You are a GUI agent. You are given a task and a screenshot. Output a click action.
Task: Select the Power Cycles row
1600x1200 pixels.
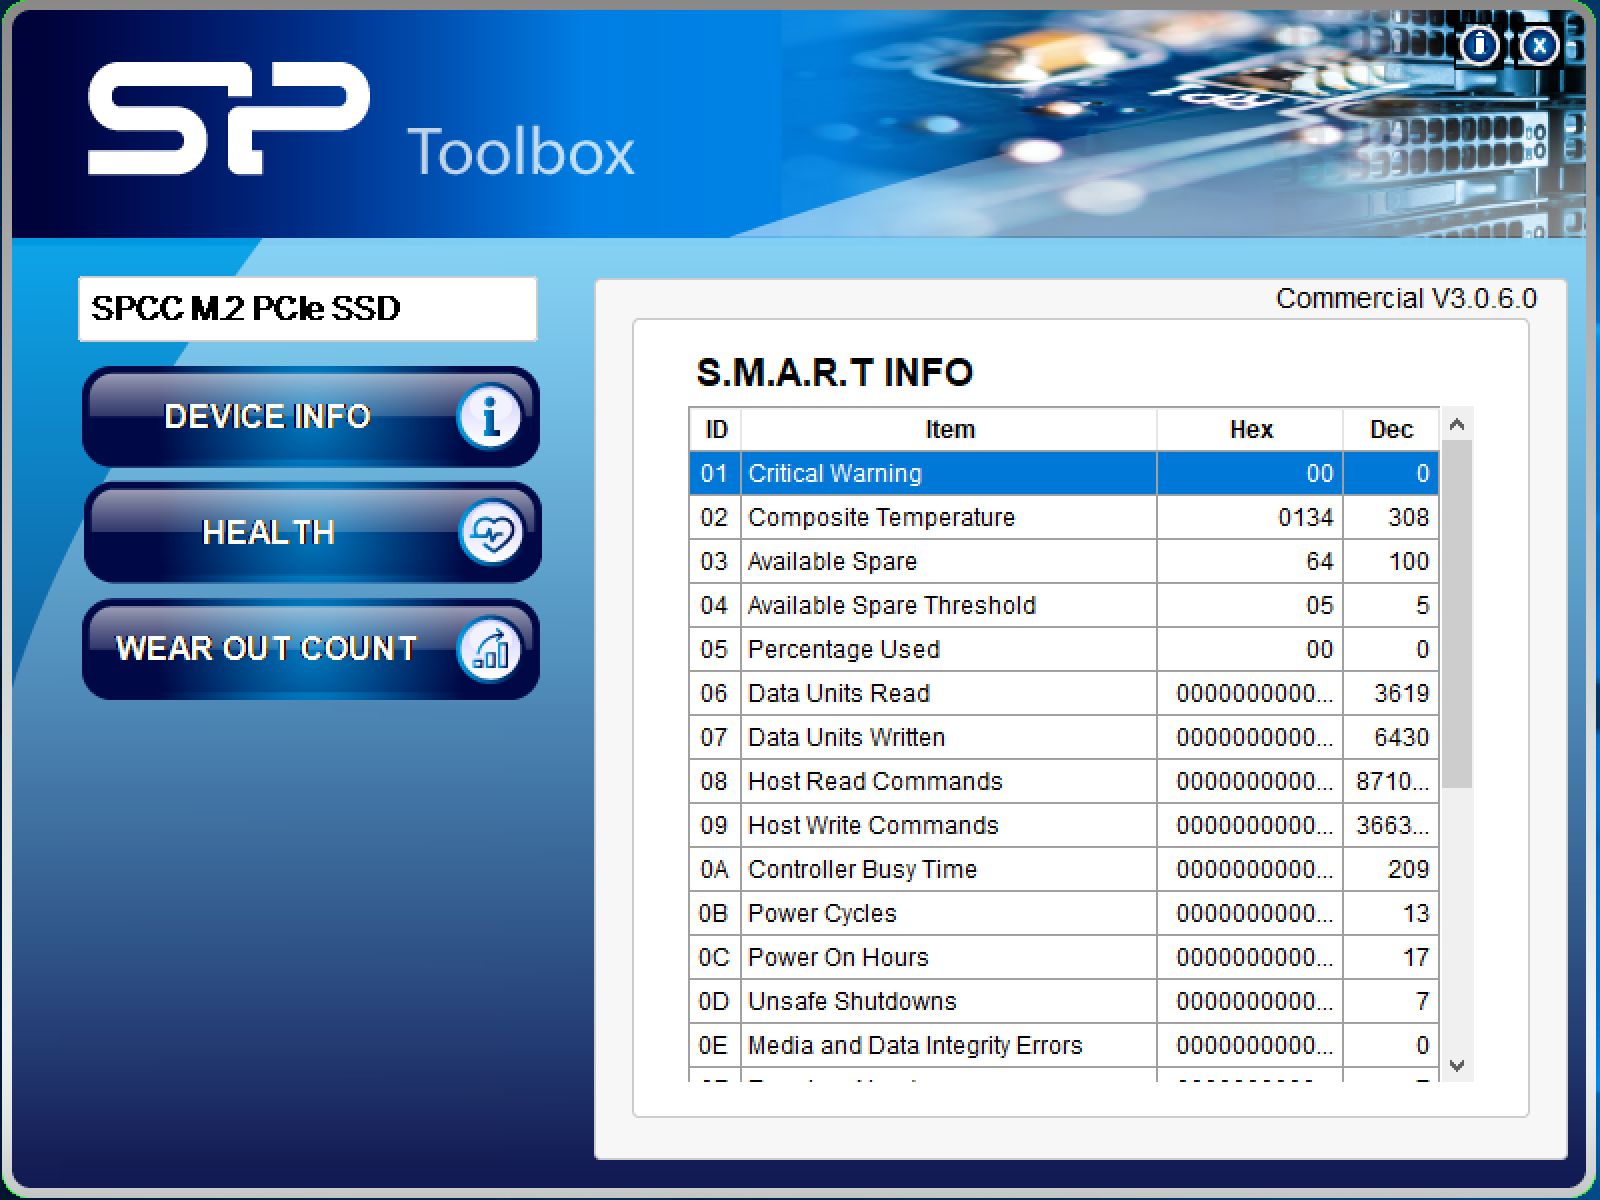(x=1064, y=913)
